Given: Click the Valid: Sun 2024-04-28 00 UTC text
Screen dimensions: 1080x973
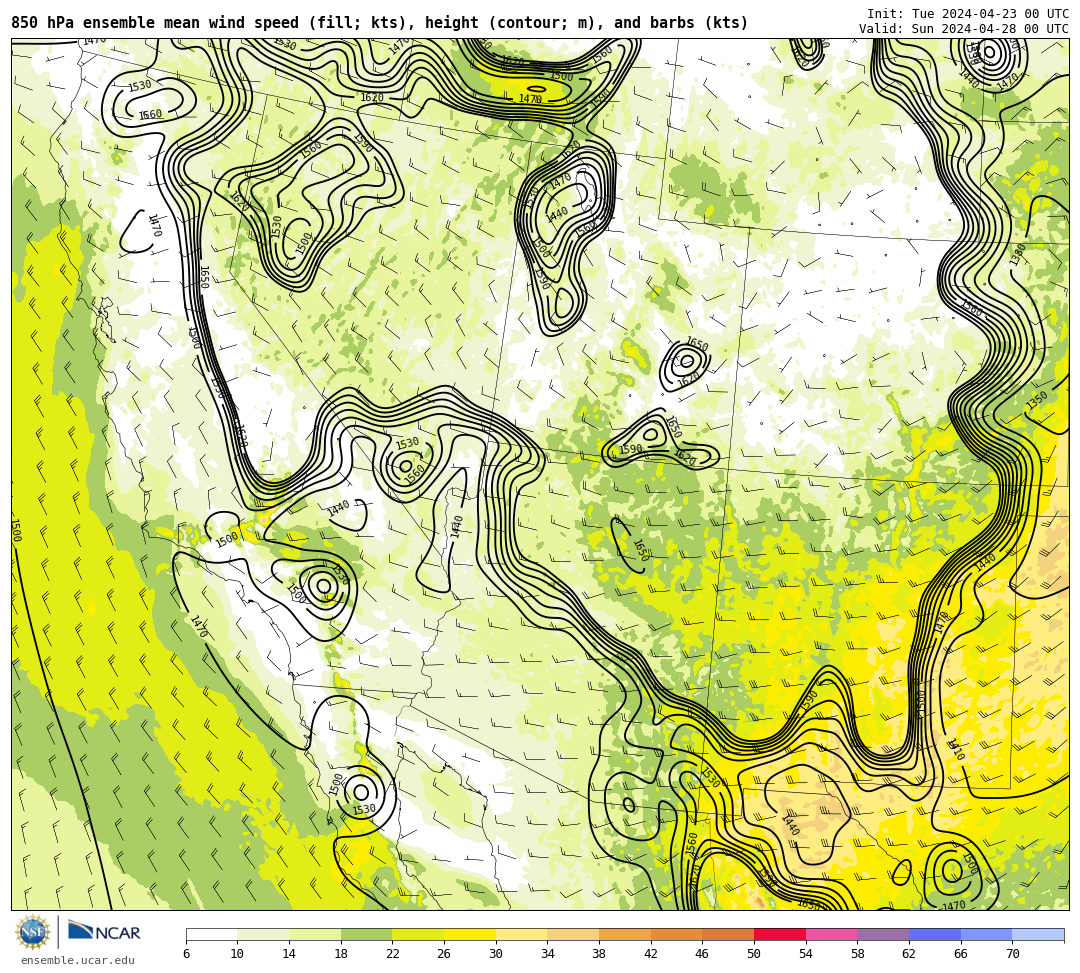Looking at the screenshot, I should click(x=964, y=28).
